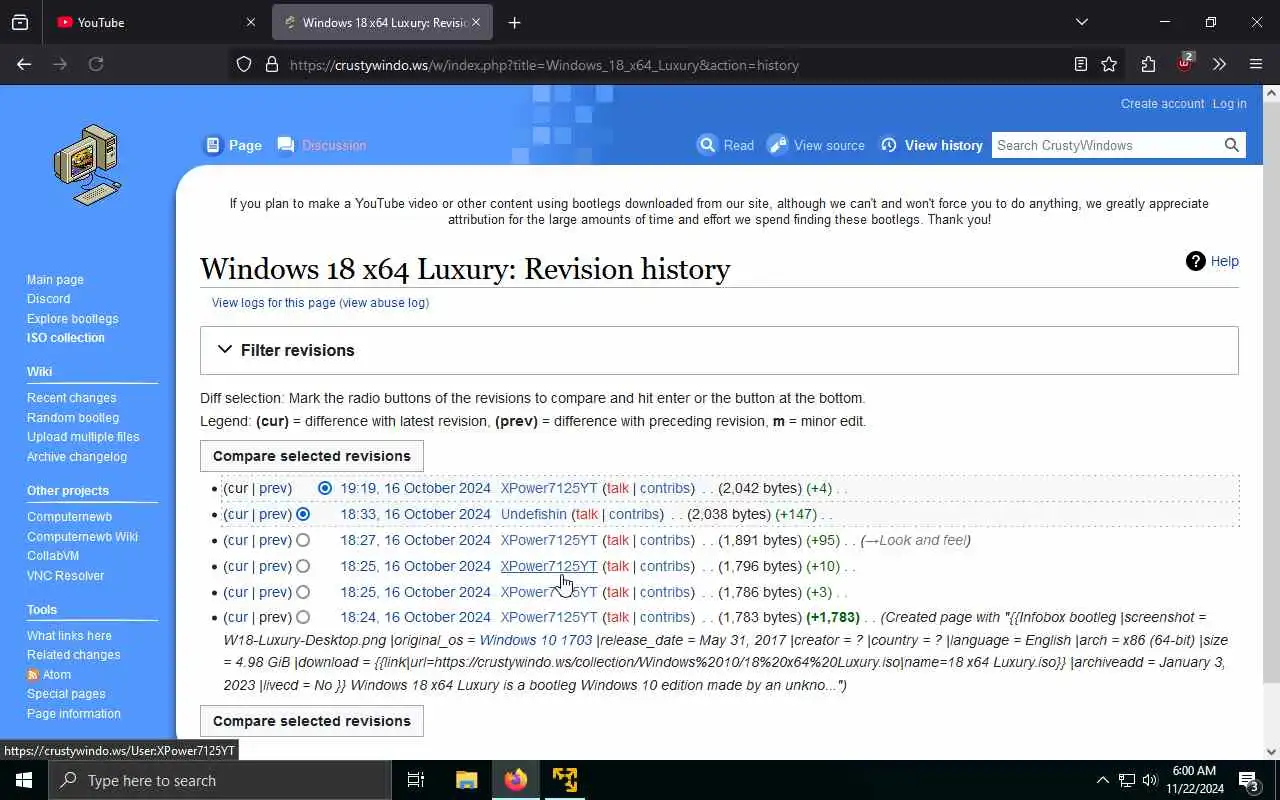Image resolution: width=1280 pixels, height=800 pixels.
Task: Select radio button for 18:24 revision
Action: pyautogui.click(x=303, y=617)
